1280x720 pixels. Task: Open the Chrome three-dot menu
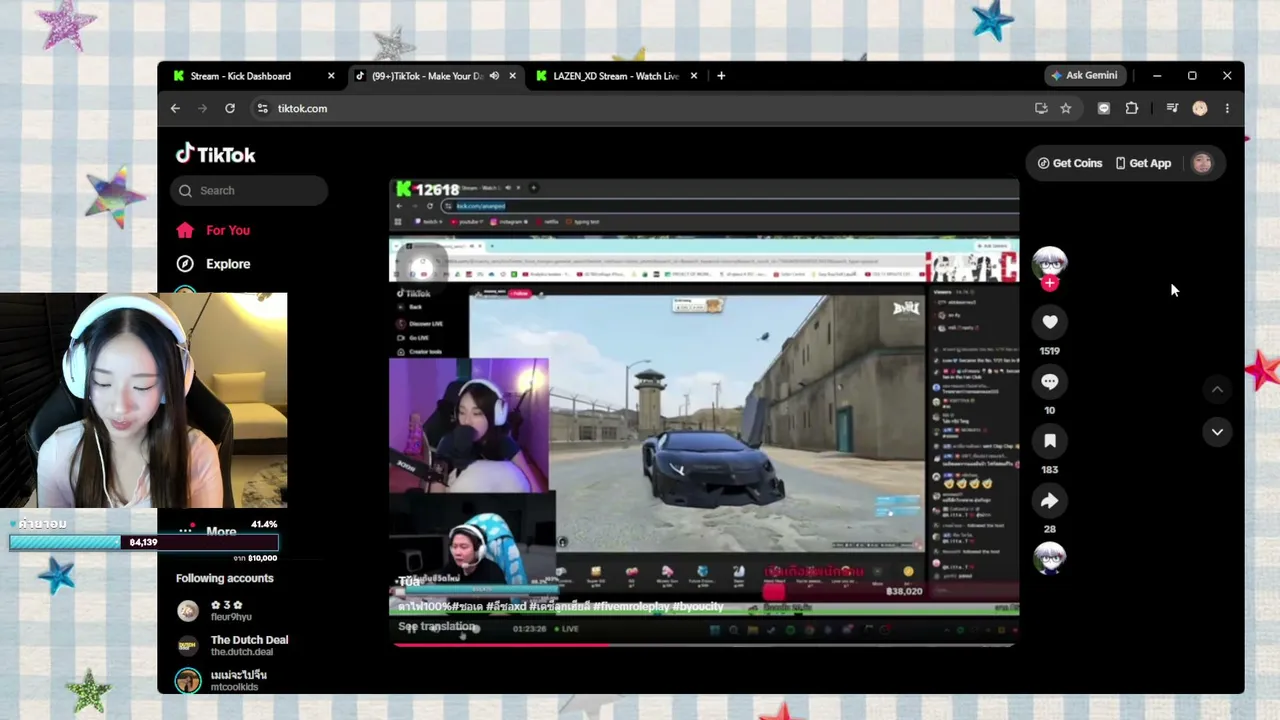tap(1227, 108)
